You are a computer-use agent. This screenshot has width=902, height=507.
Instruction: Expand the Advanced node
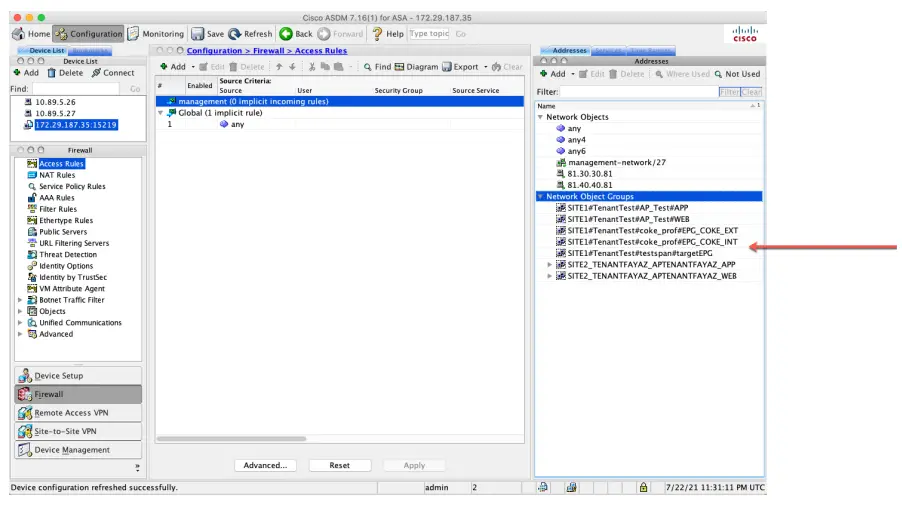click(x=20, y=334)
